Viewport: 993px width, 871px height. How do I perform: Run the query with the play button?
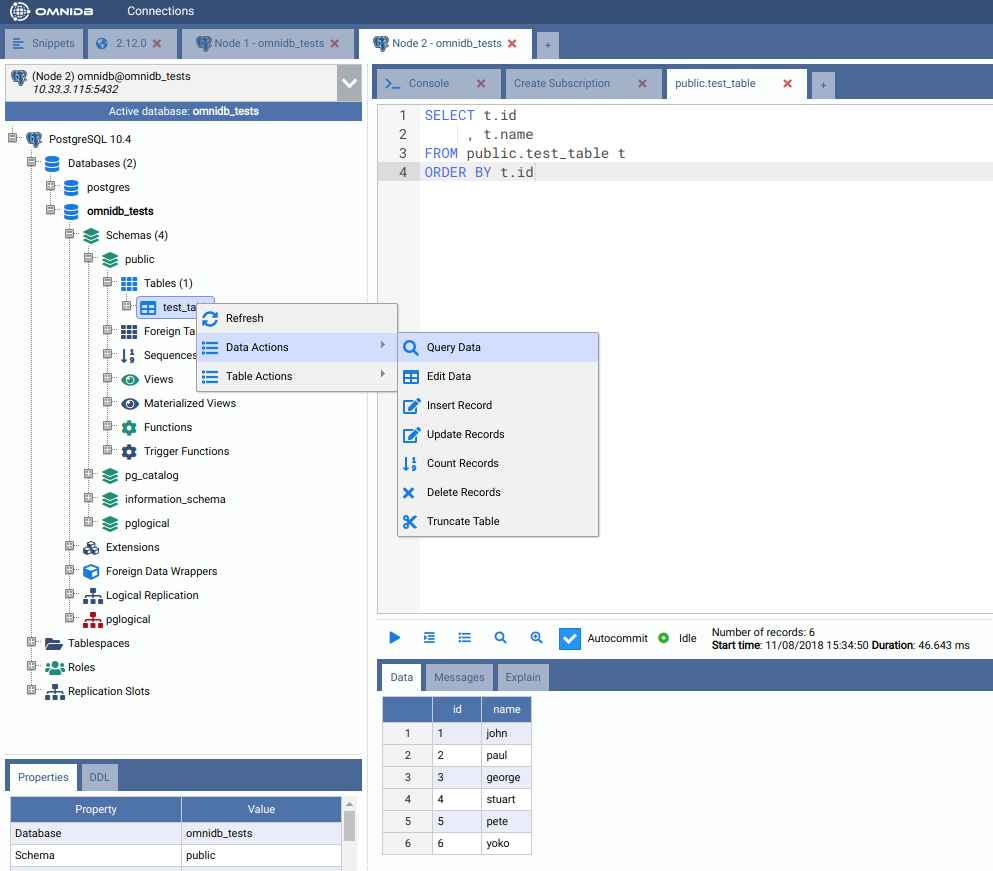395,638
